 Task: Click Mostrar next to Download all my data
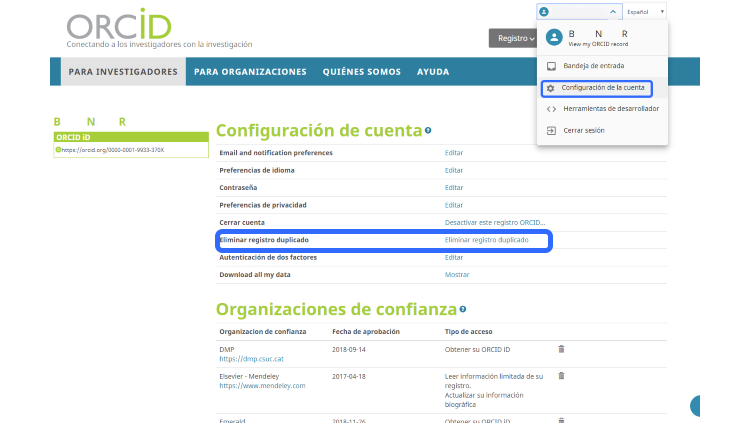(x=457, y=274)
